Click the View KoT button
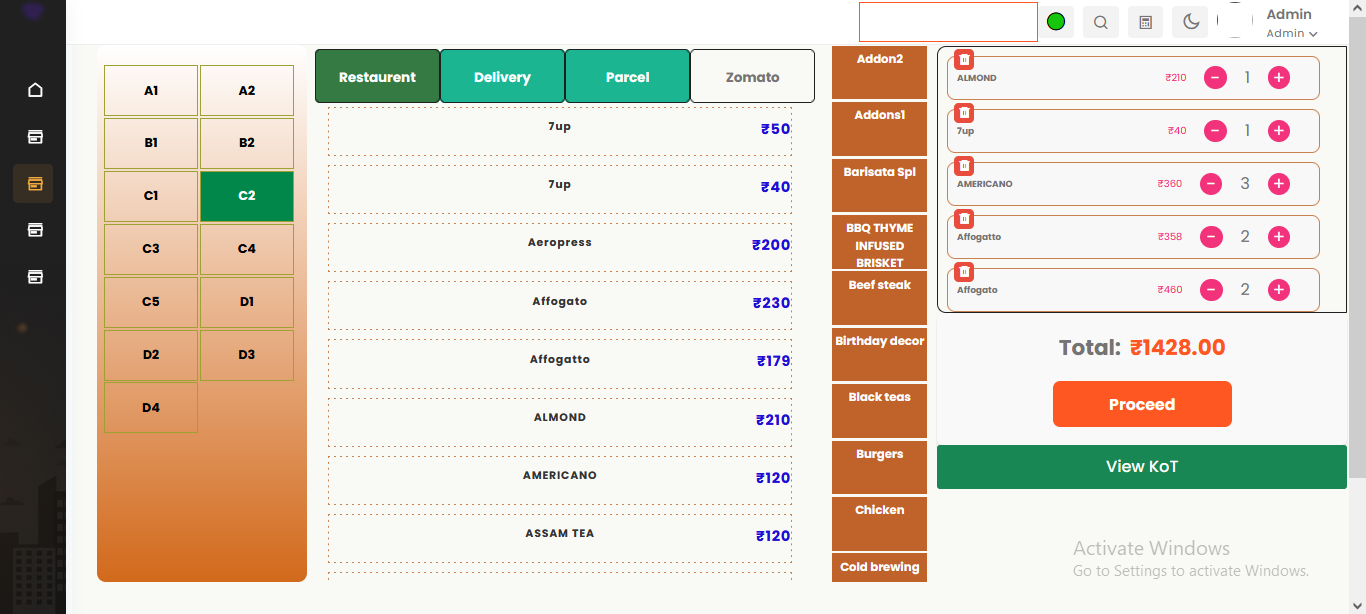Viewport: 1366px width, 614px height. 1141,467
